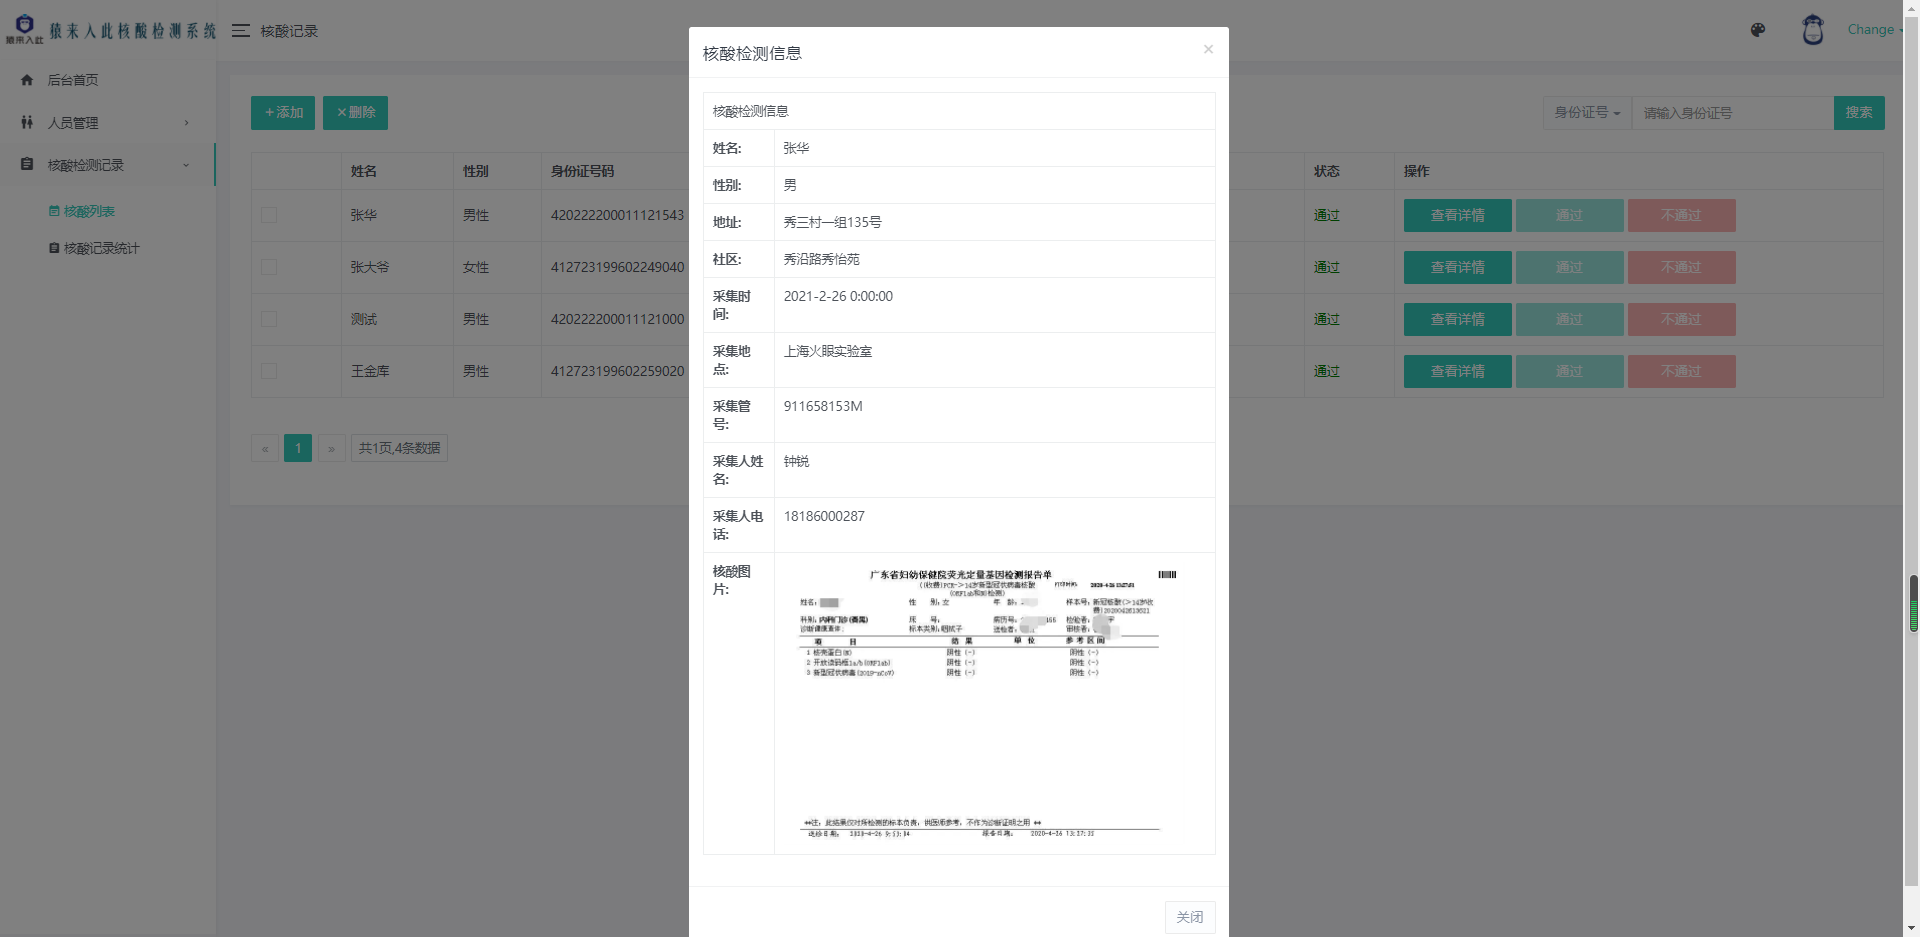
Task: Click the system logo icon
Action: [x=25, y=29]
